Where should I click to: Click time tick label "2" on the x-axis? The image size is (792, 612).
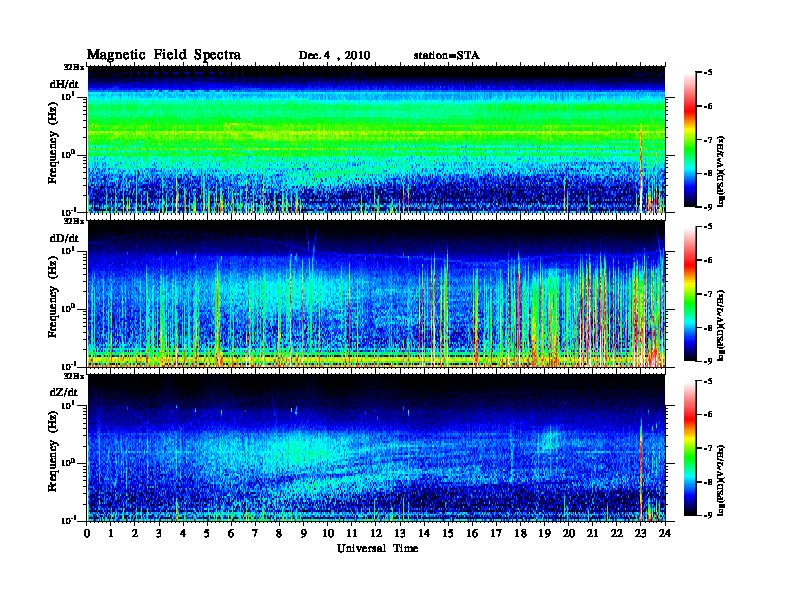(135, 533)
